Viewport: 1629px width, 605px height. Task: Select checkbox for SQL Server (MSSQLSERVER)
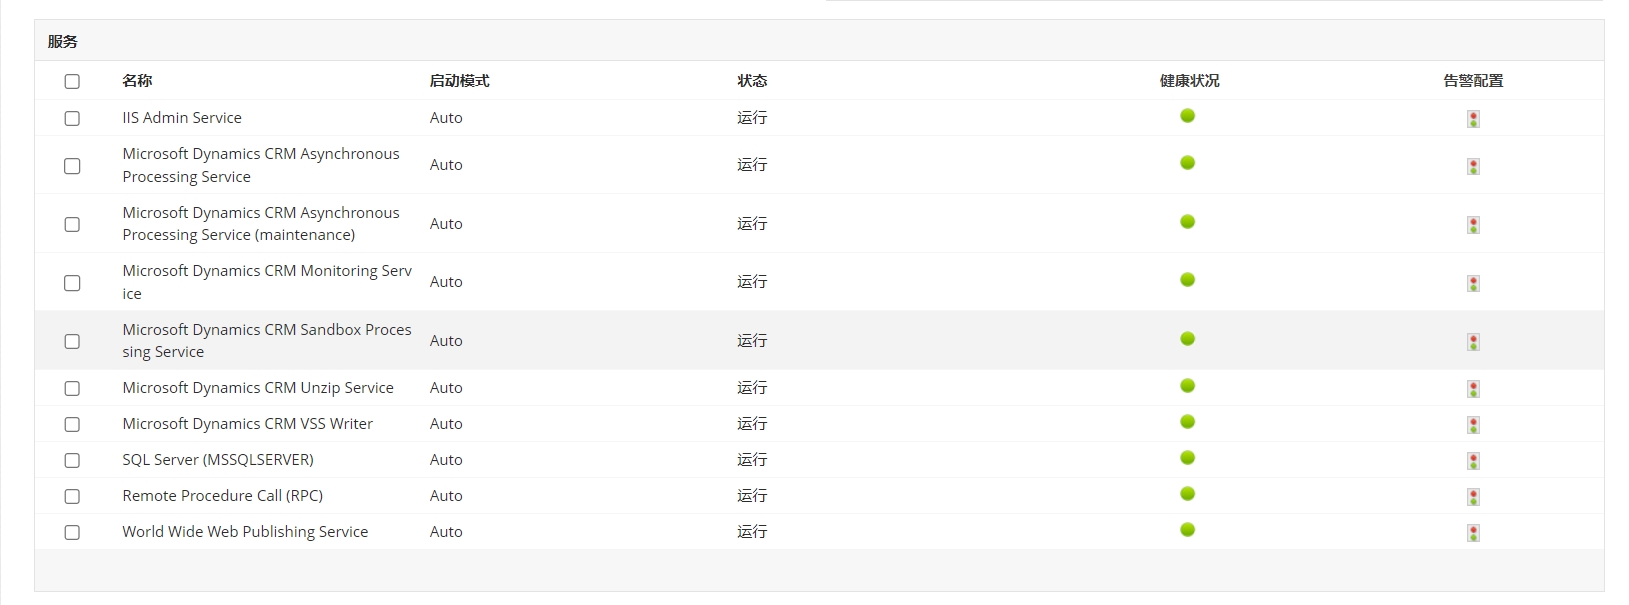pyautogui.click(x=72, y=460)
